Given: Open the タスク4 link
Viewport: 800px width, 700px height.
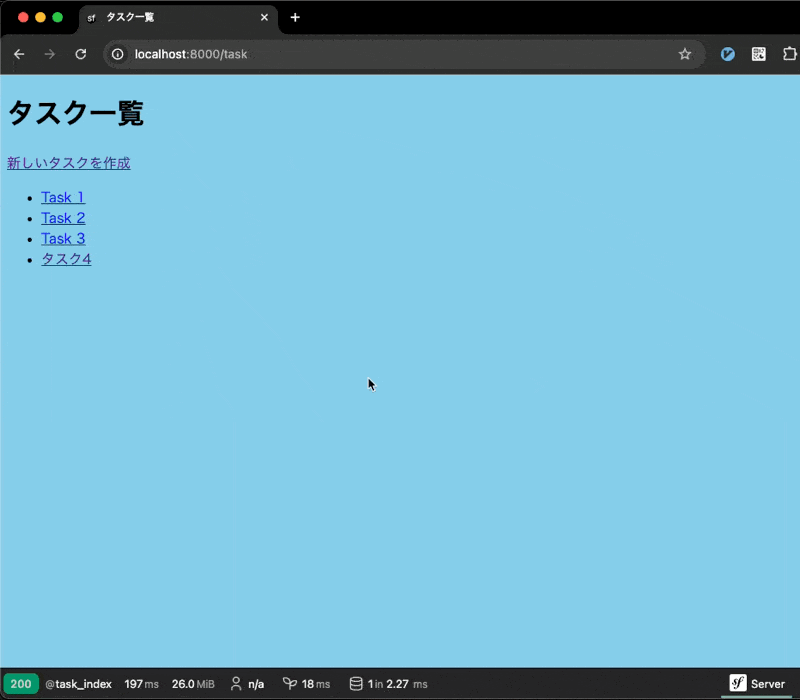Looking at the screenshot, I should (65, 258).
